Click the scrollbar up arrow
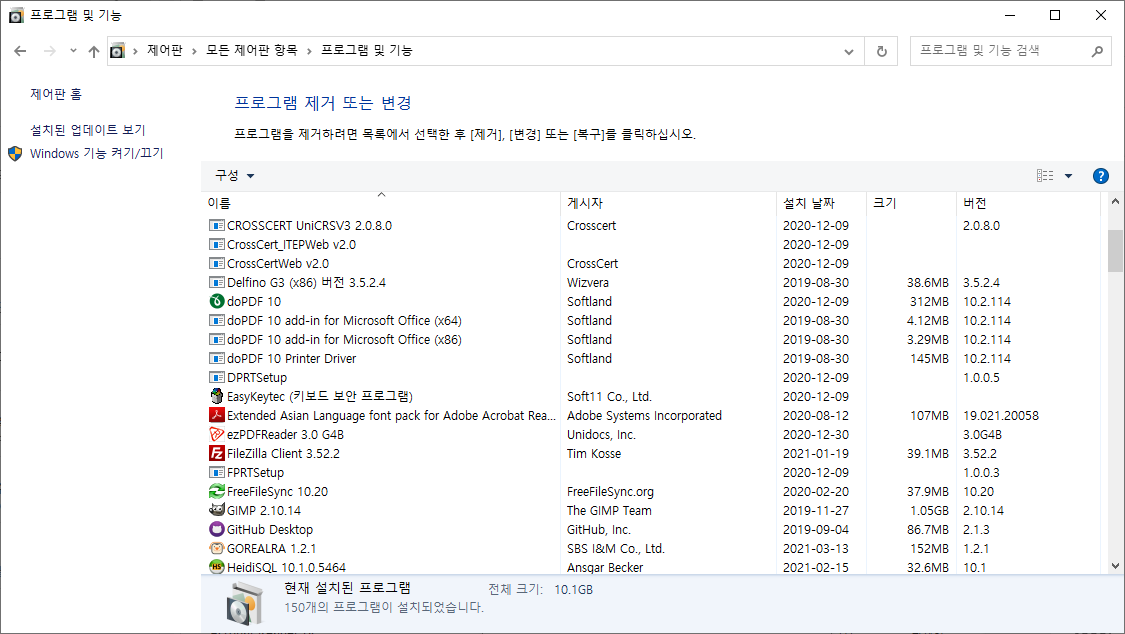 click(1115, 202)
